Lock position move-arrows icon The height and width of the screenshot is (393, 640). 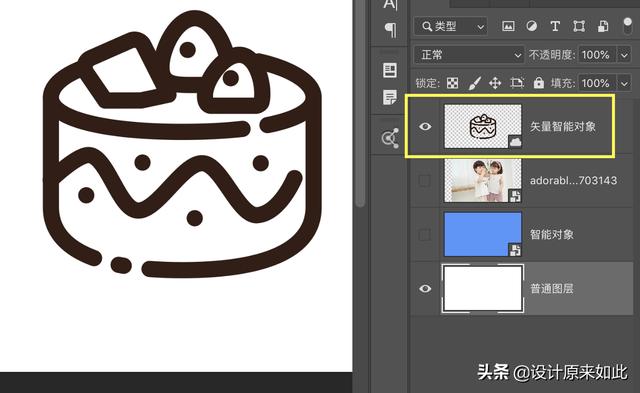[x=495, y=83]
